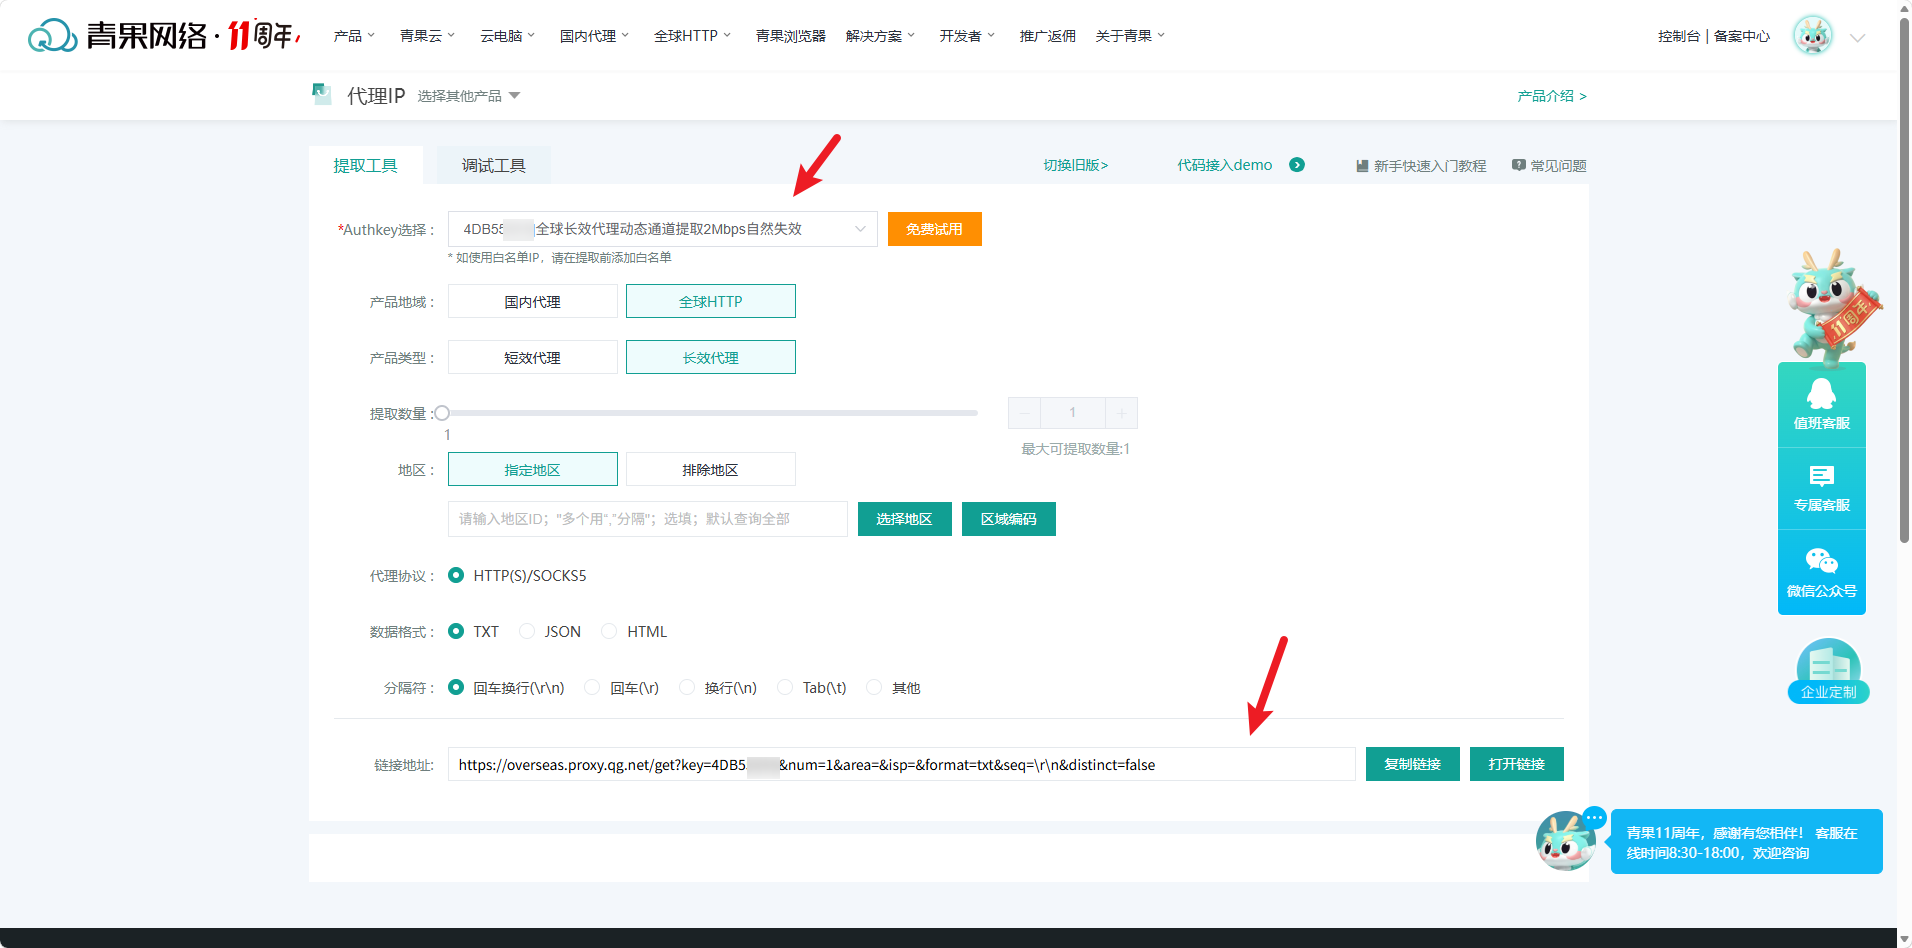Open 青果浏览器 nav item
This screenshot has height=948, width=1912.
790,36
